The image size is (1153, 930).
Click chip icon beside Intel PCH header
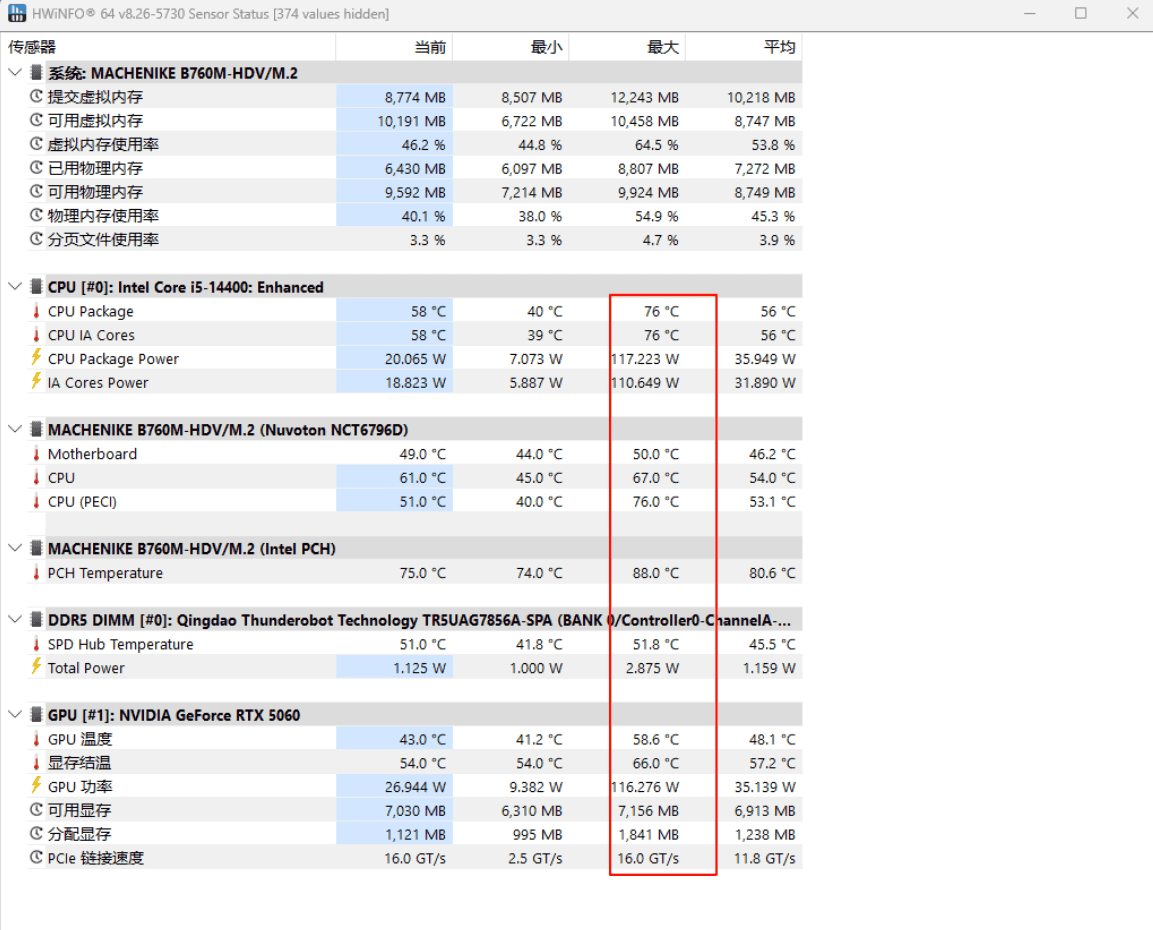click(x=36, y=548)
